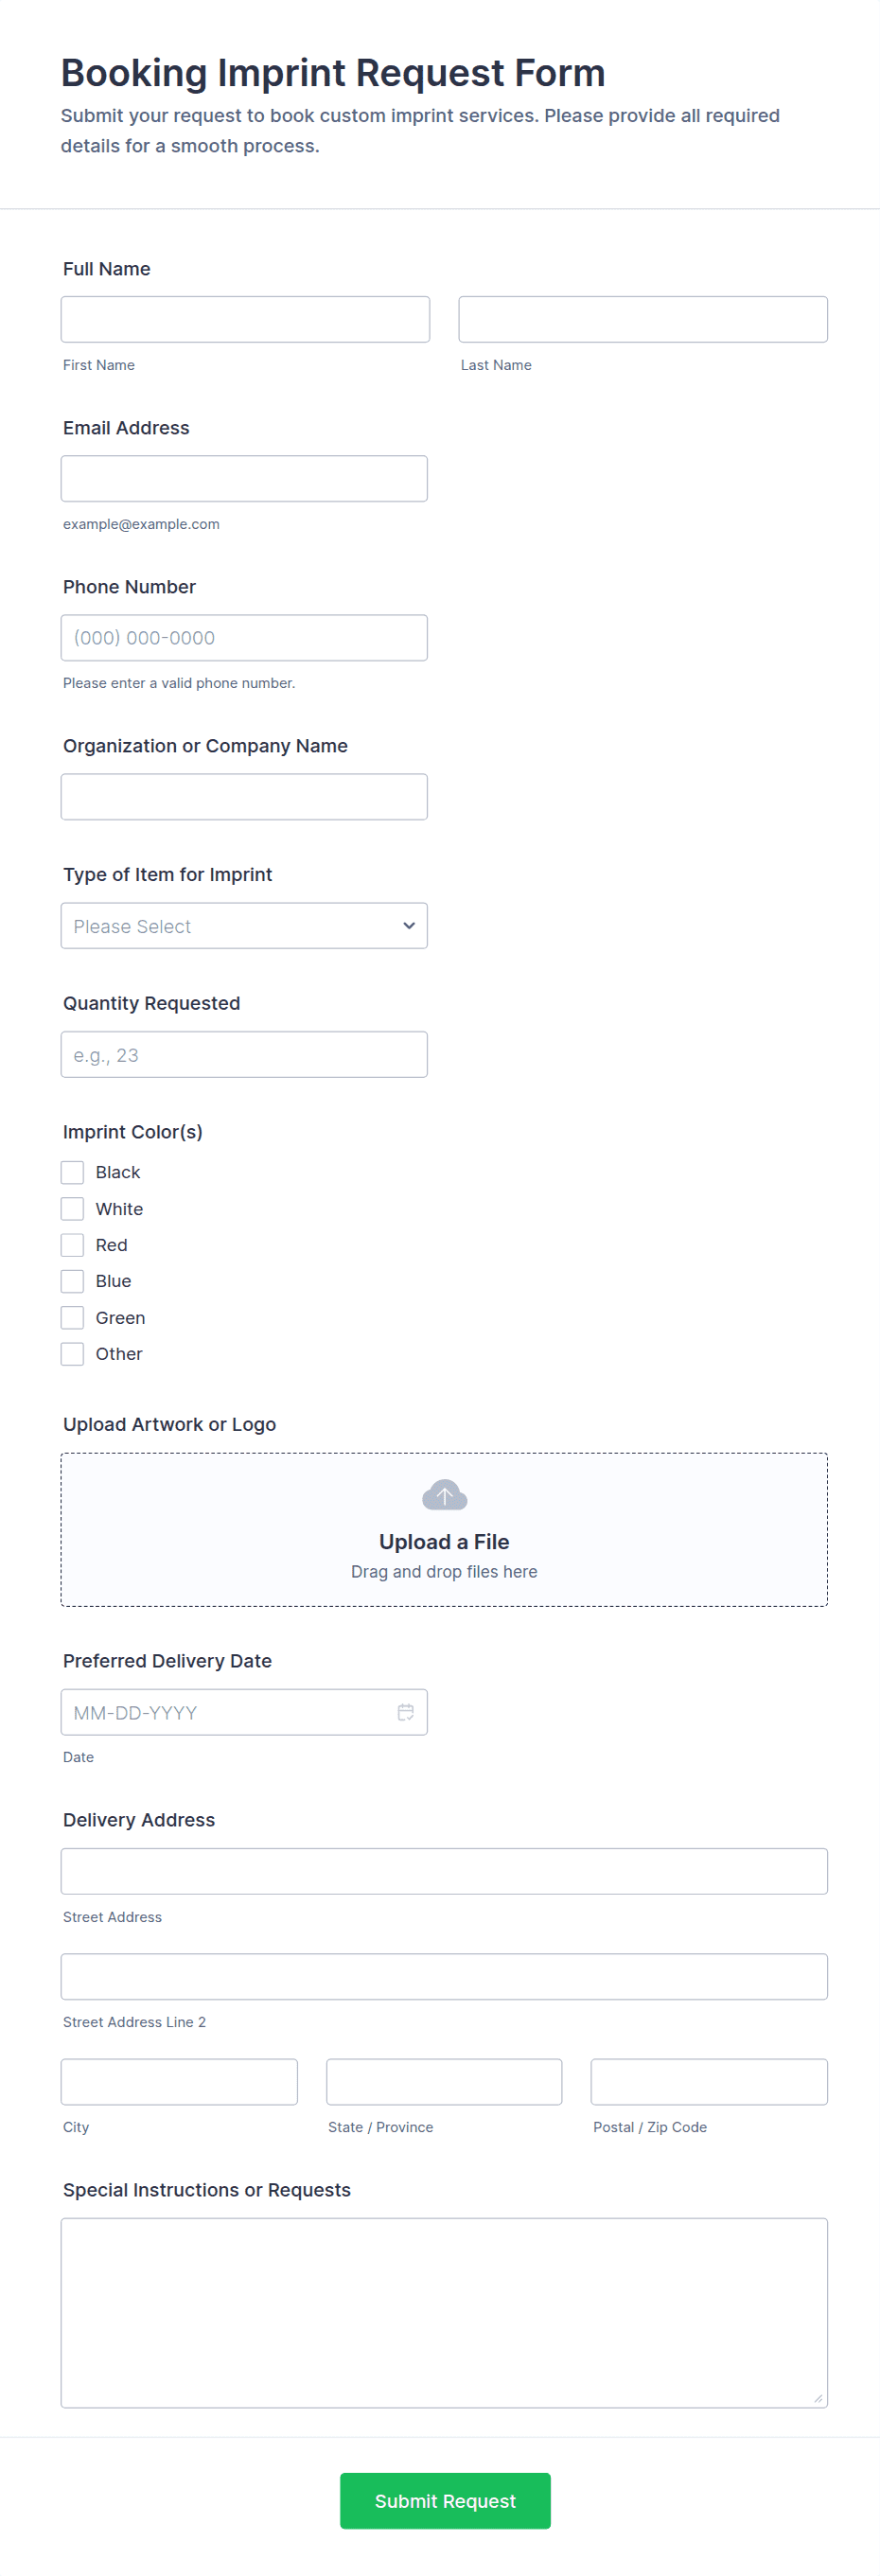Click the Special Instructions text area
The image size is (880, 2576).
tap(444, 2312)
